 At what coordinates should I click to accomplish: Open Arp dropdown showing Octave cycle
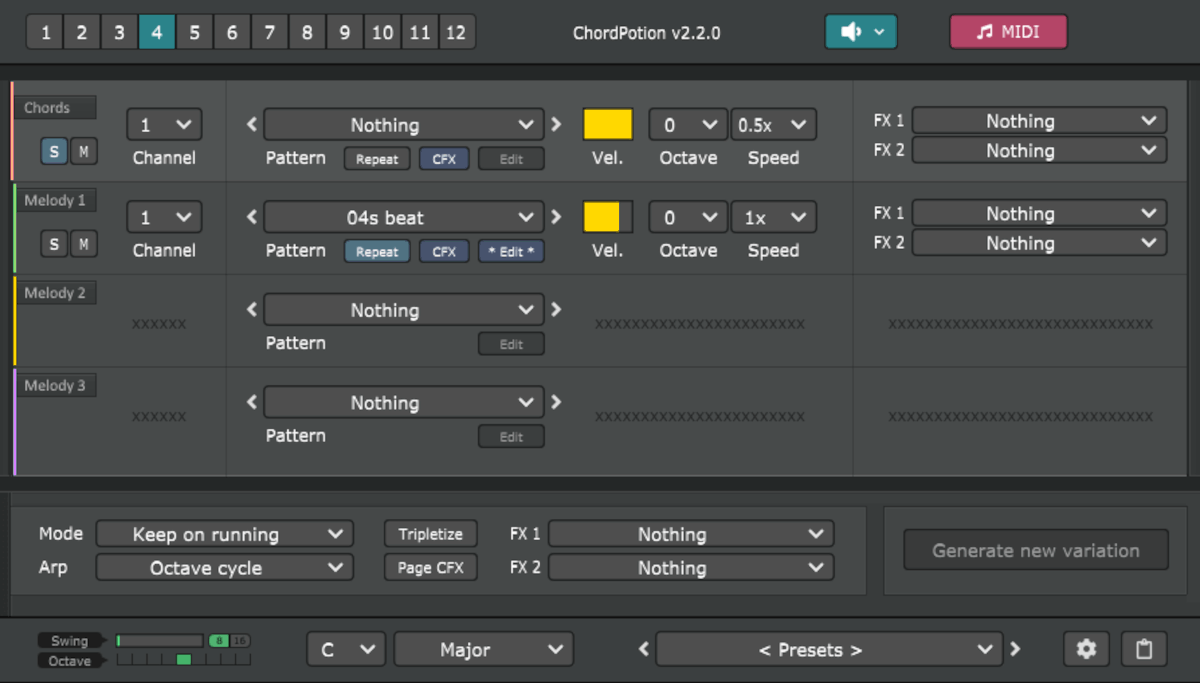coord(225,567)
